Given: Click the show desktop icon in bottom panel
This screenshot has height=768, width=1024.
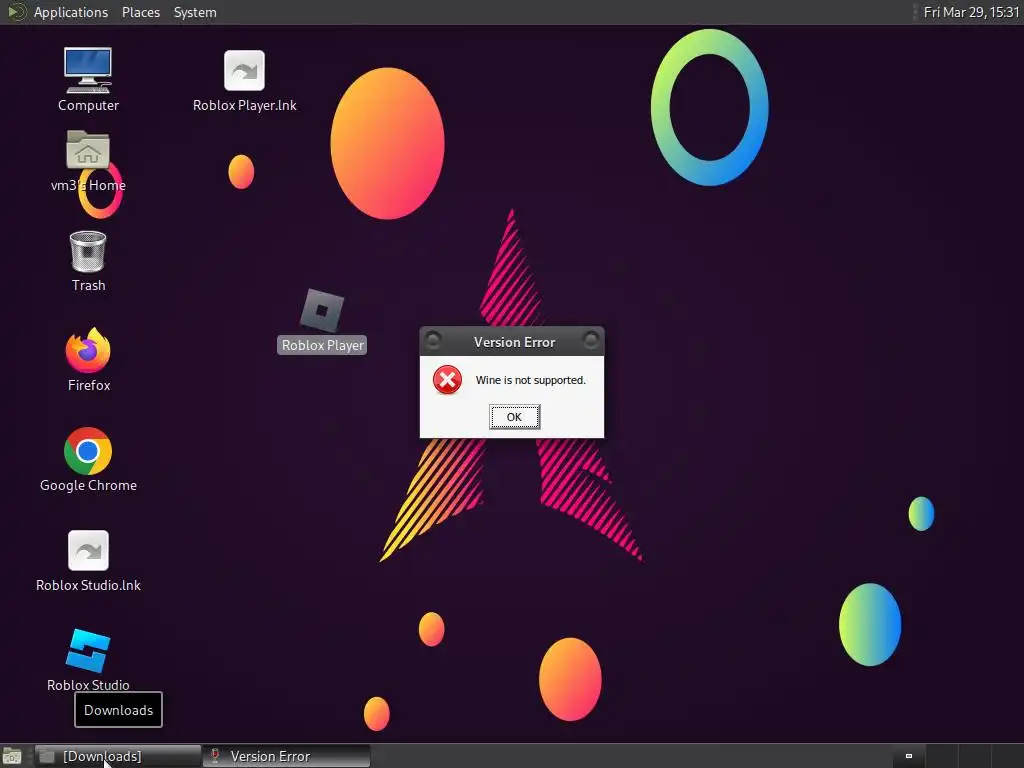Looking at the screenshot, I should click(12, 756).
